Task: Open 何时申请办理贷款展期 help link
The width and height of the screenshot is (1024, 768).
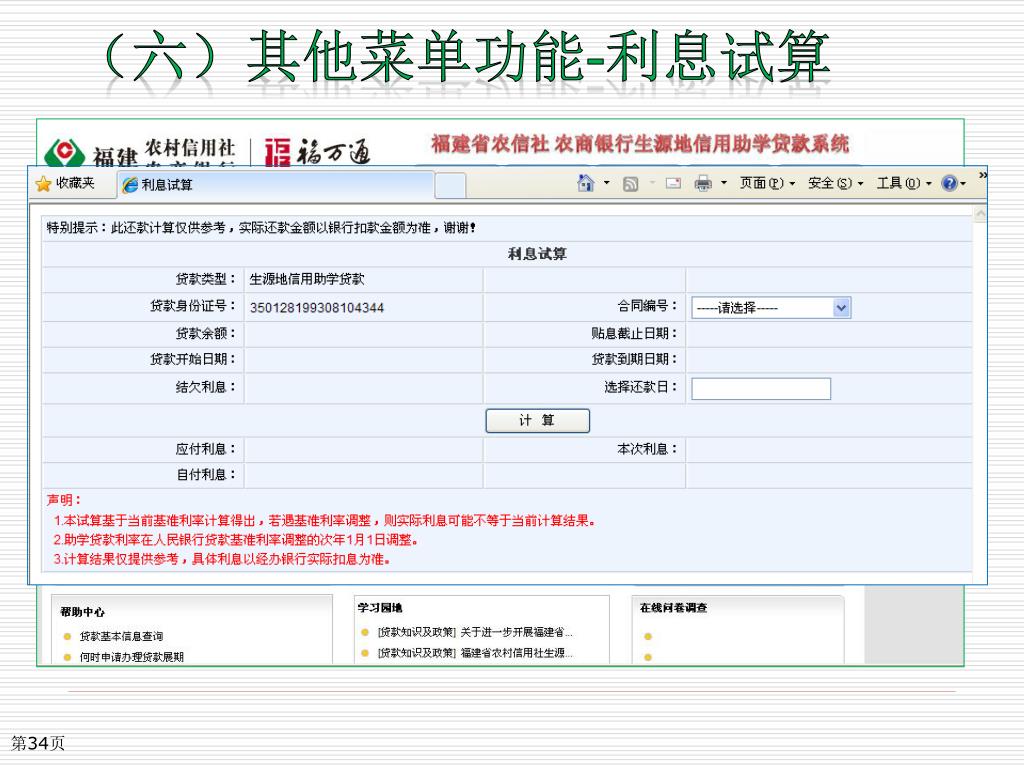Action: 131,657
